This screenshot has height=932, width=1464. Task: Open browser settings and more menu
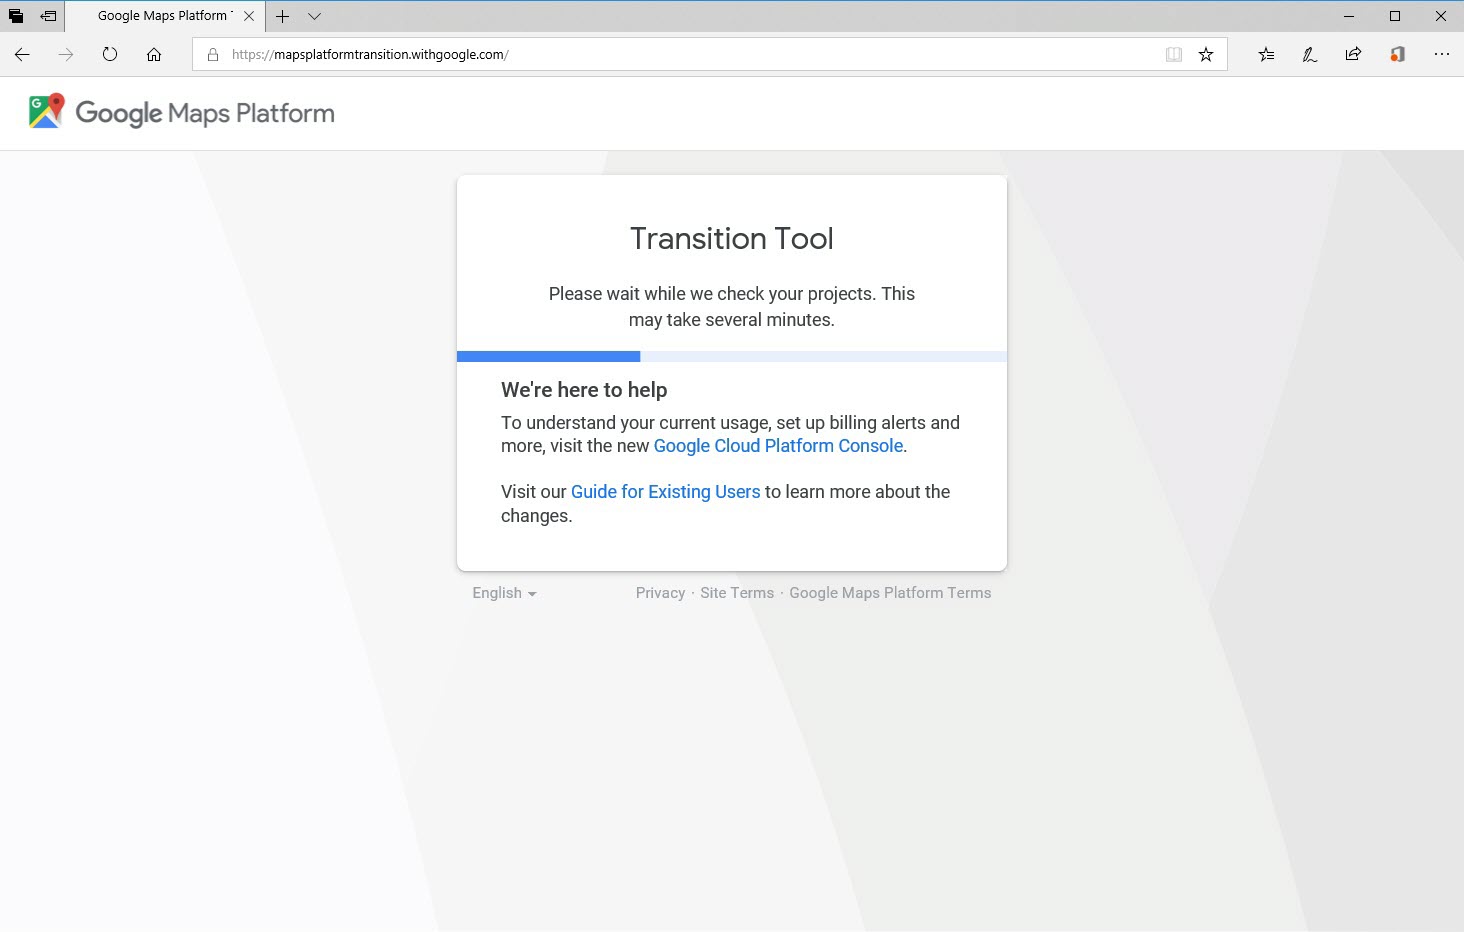click(x=1441, y=55)
